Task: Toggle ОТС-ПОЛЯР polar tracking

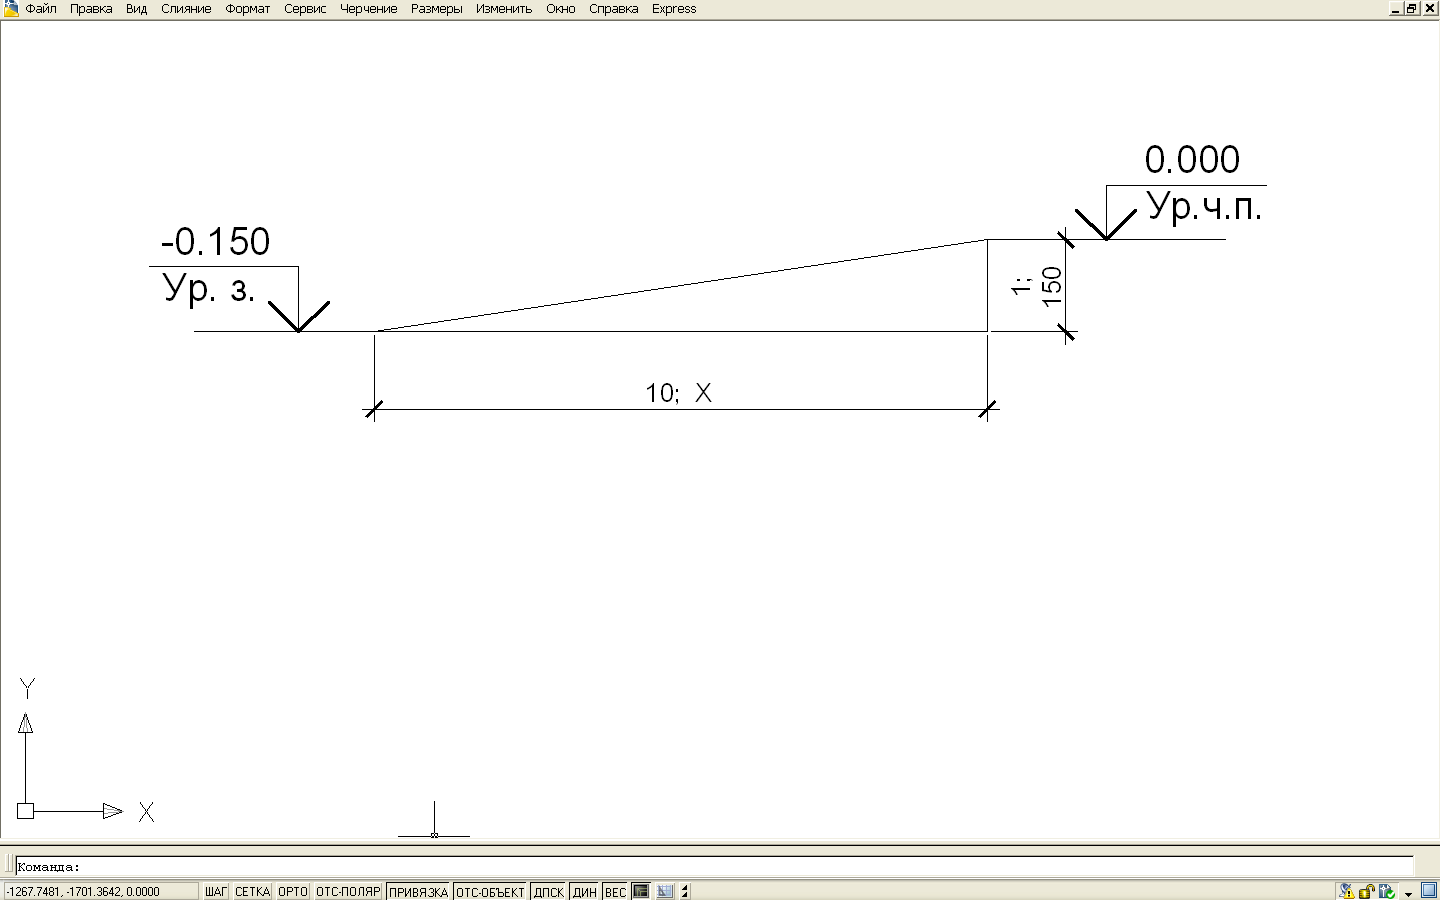Action: tap(348, 892)
